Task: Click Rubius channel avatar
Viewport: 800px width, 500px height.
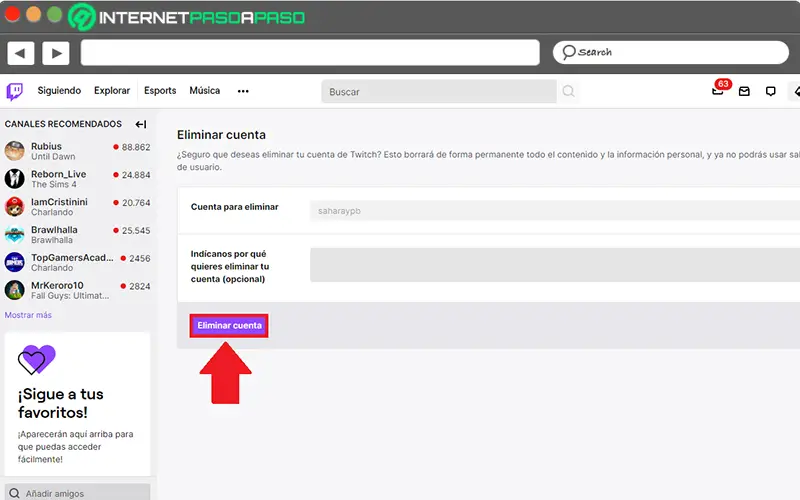Action: [14, 151]
